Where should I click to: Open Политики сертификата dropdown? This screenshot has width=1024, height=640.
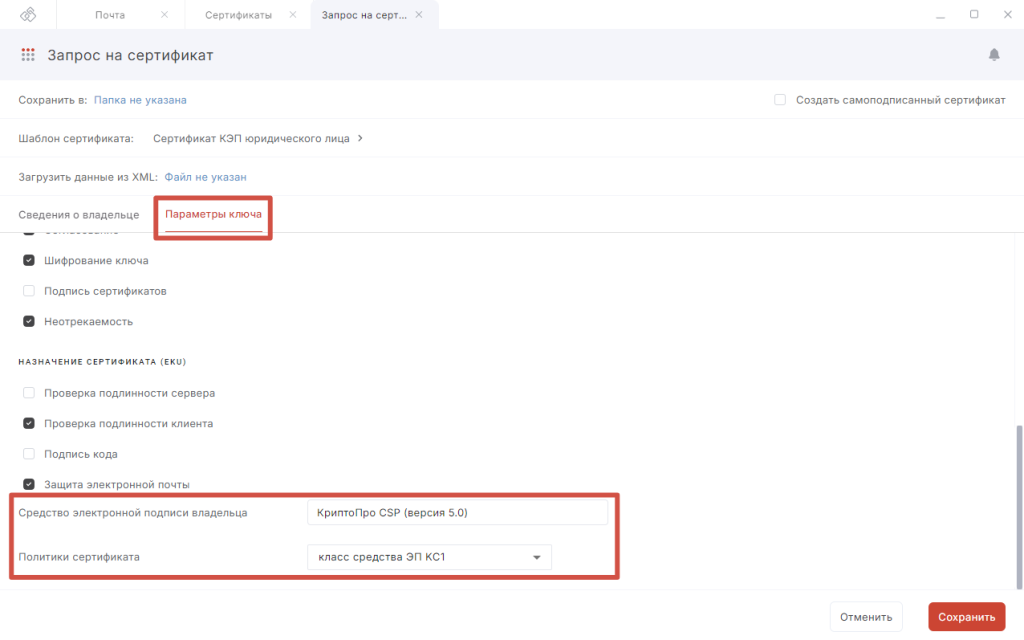[429, 557]
